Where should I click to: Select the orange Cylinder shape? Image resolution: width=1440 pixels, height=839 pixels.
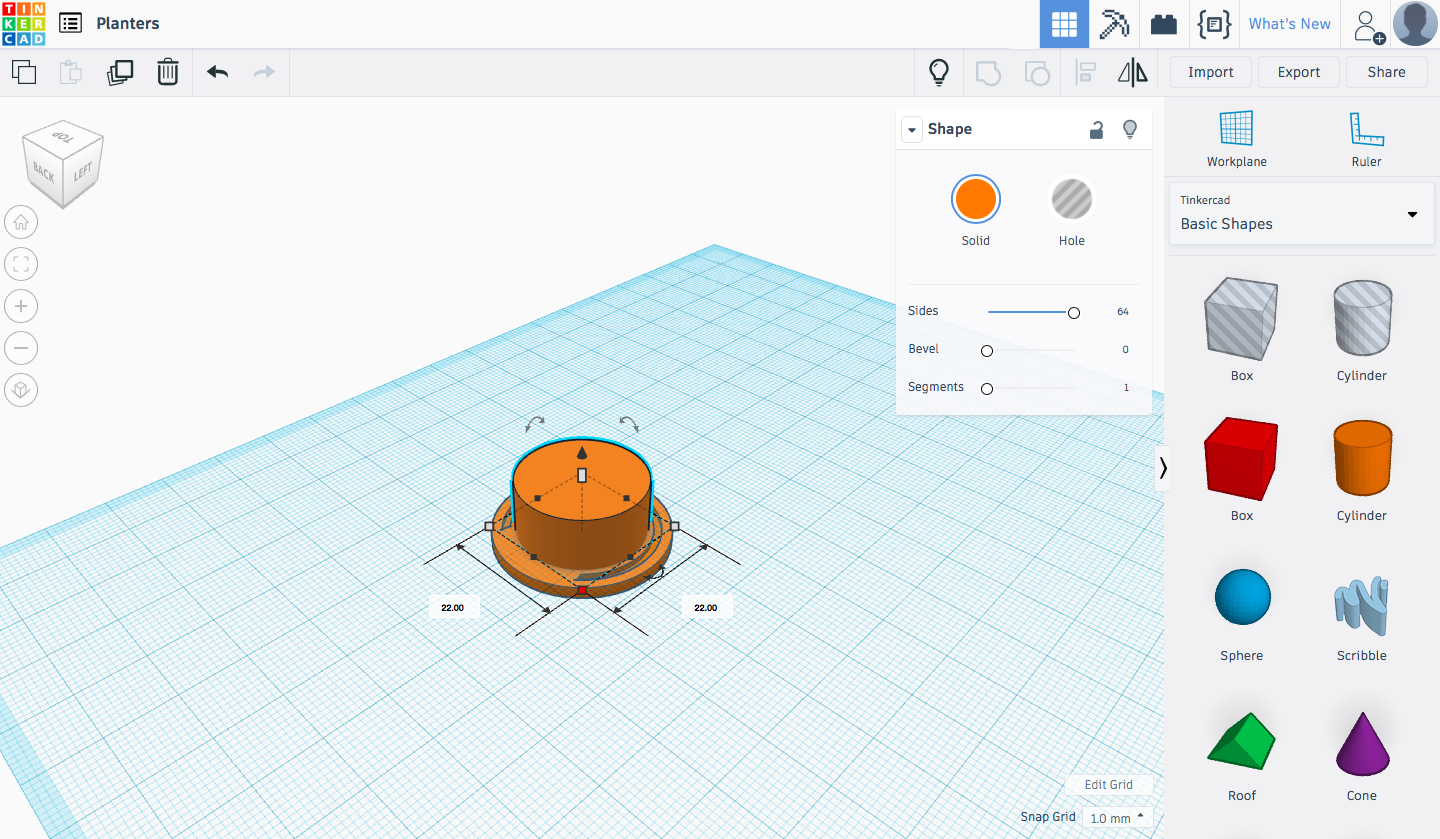tap(1362, 457)
